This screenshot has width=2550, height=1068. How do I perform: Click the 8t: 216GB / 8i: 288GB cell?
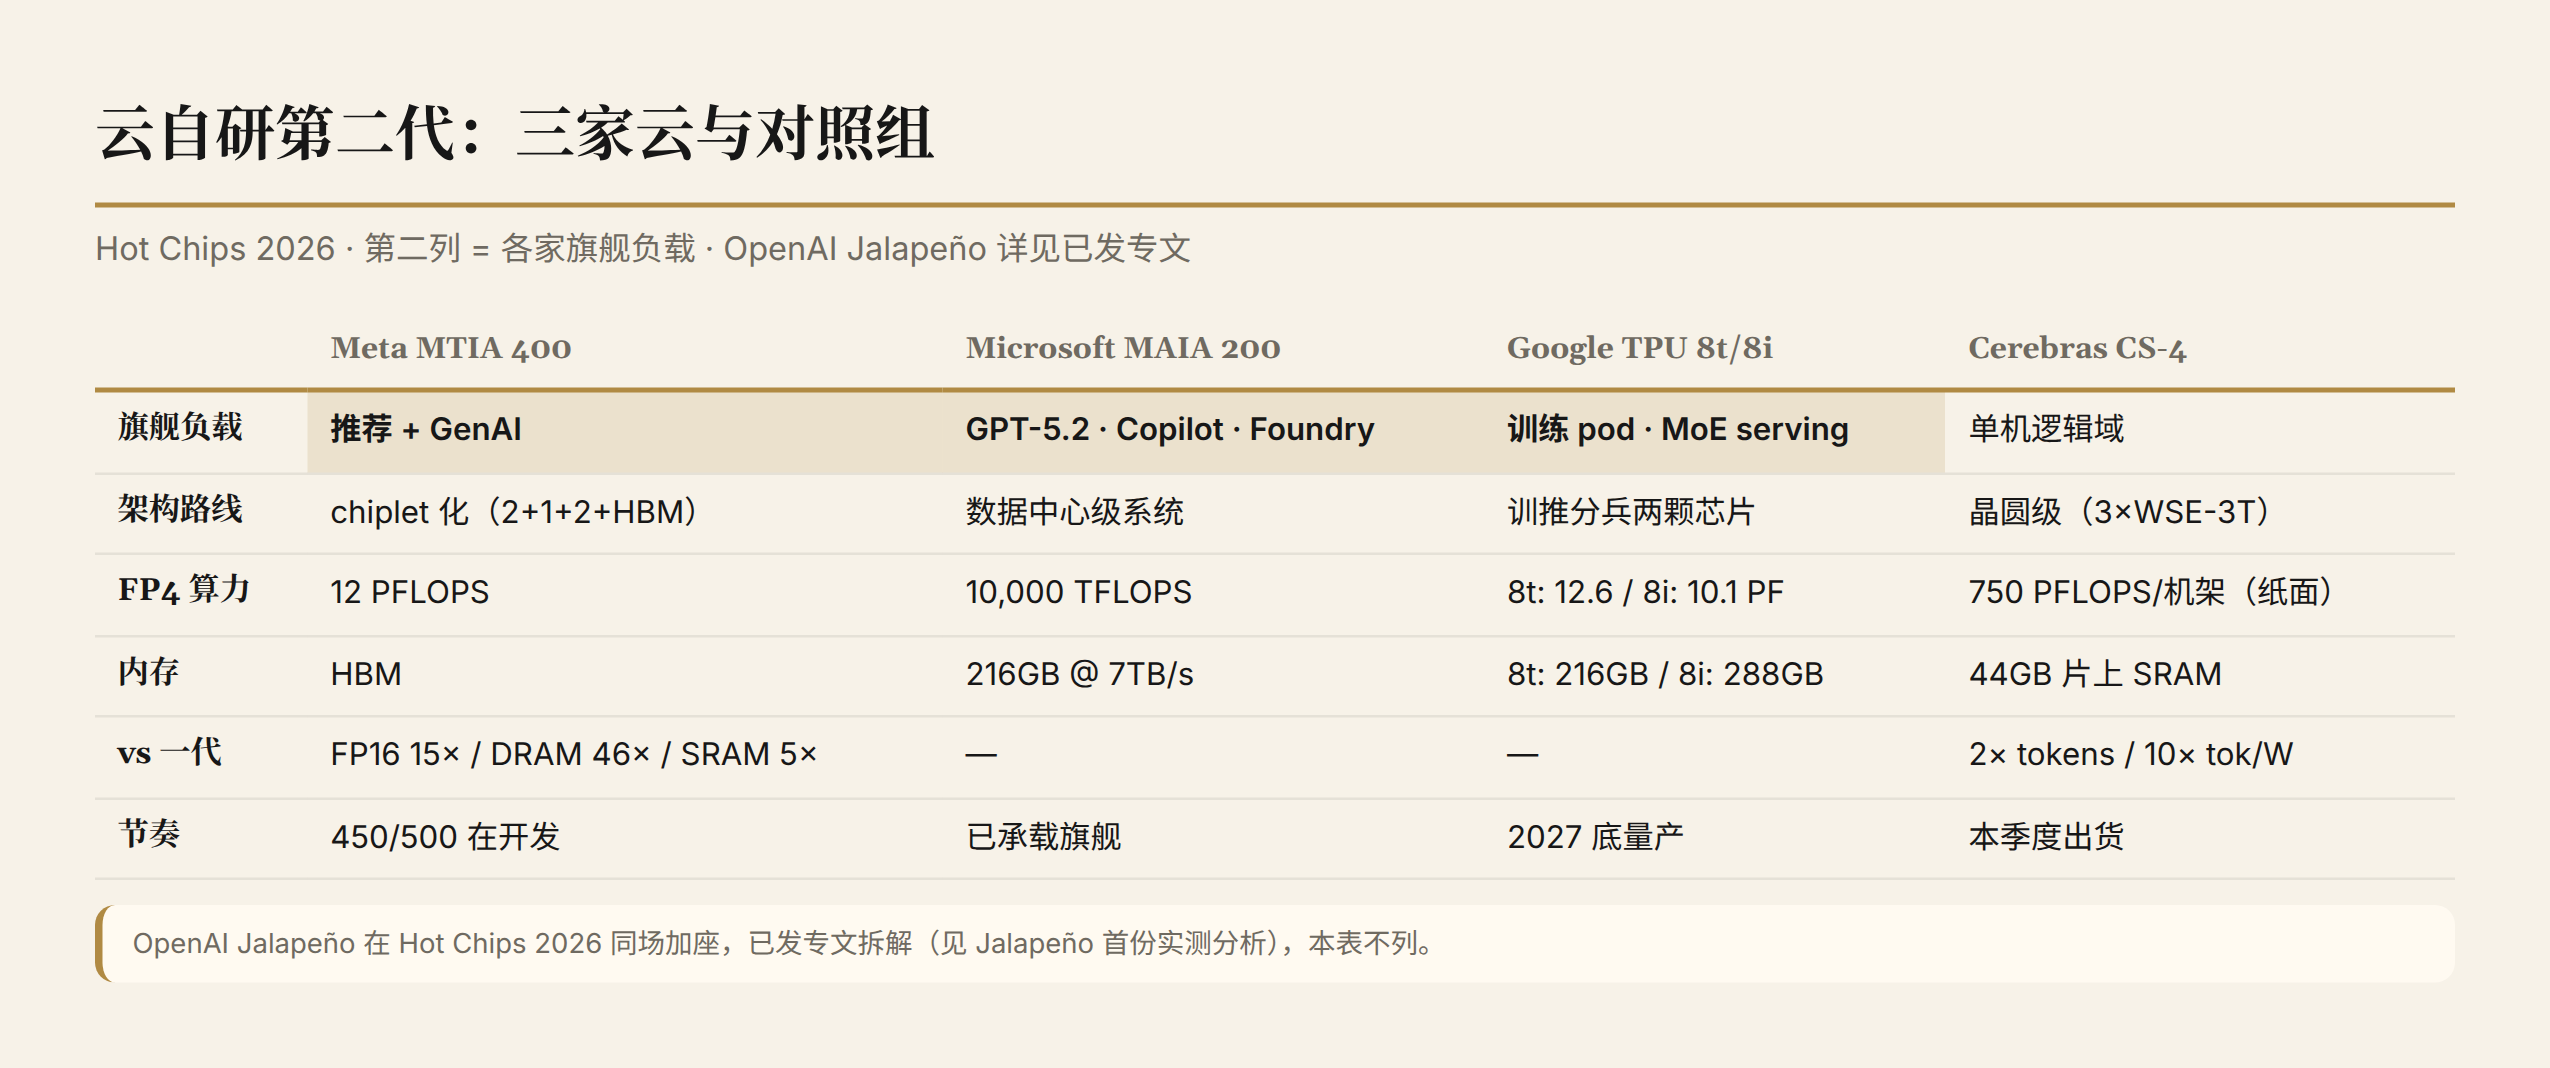click(x=1714, y=676)
